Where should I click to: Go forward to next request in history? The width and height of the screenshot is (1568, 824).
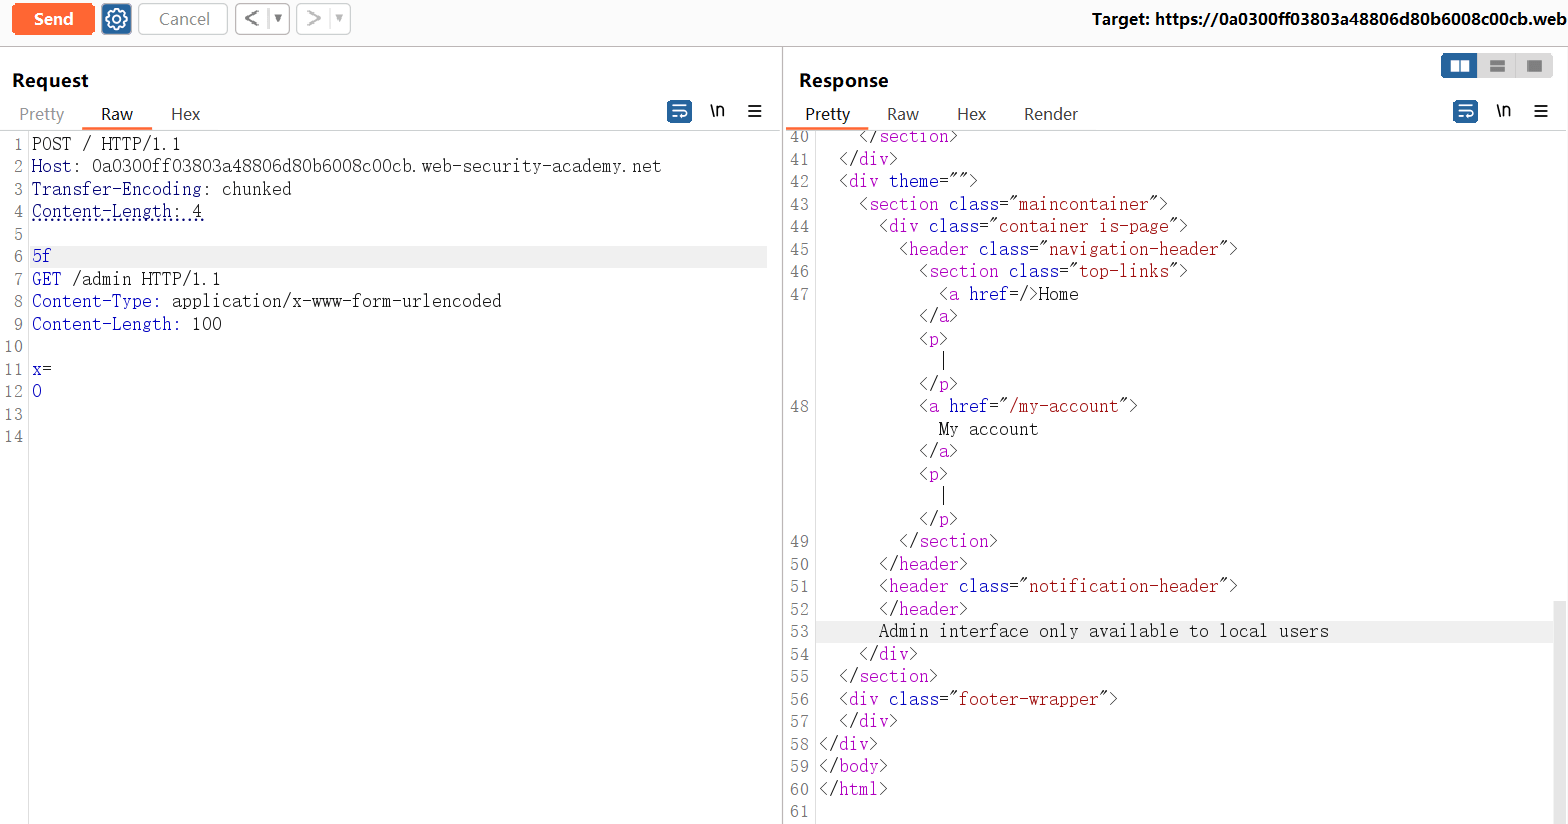[313, 19]
